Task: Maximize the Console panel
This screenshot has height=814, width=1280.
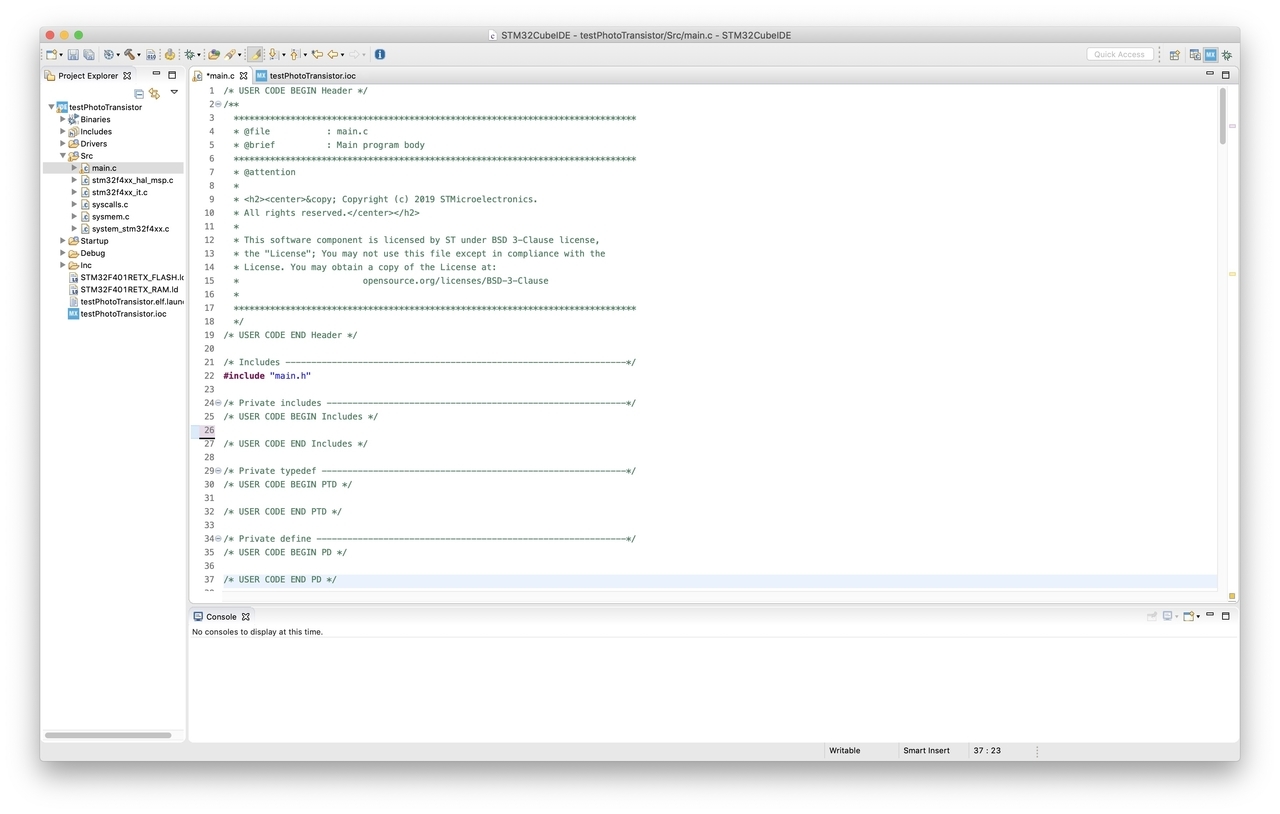Action: tap(1226, 616)
